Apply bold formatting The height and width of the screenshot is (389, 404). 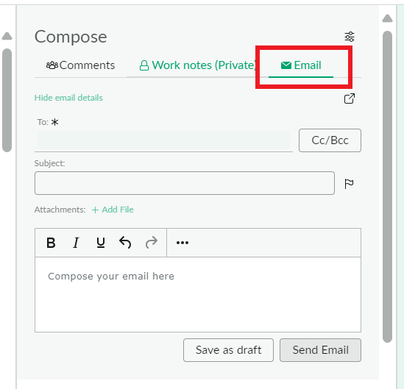[51, 243]
